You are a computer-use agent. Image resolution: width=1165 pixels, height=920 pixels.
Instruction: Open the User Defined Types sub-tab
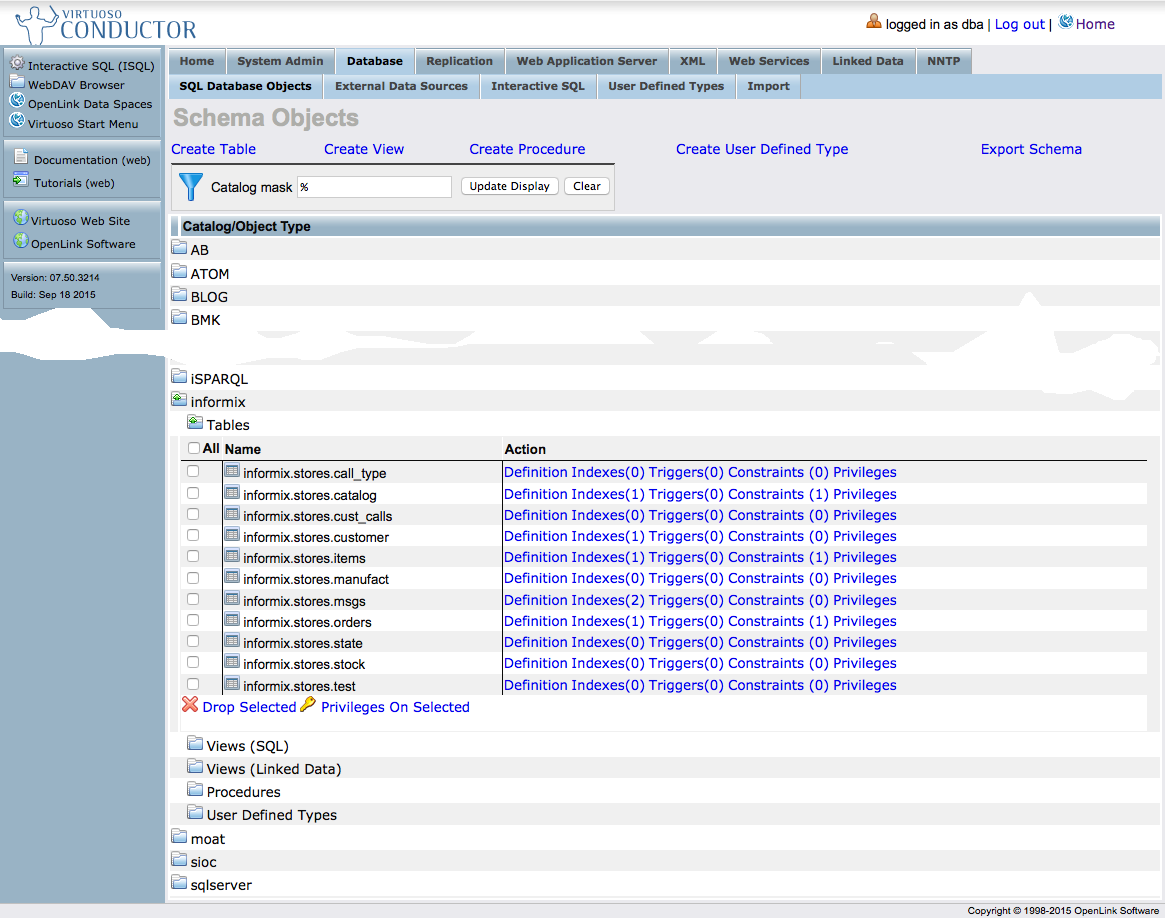[666, 86]
